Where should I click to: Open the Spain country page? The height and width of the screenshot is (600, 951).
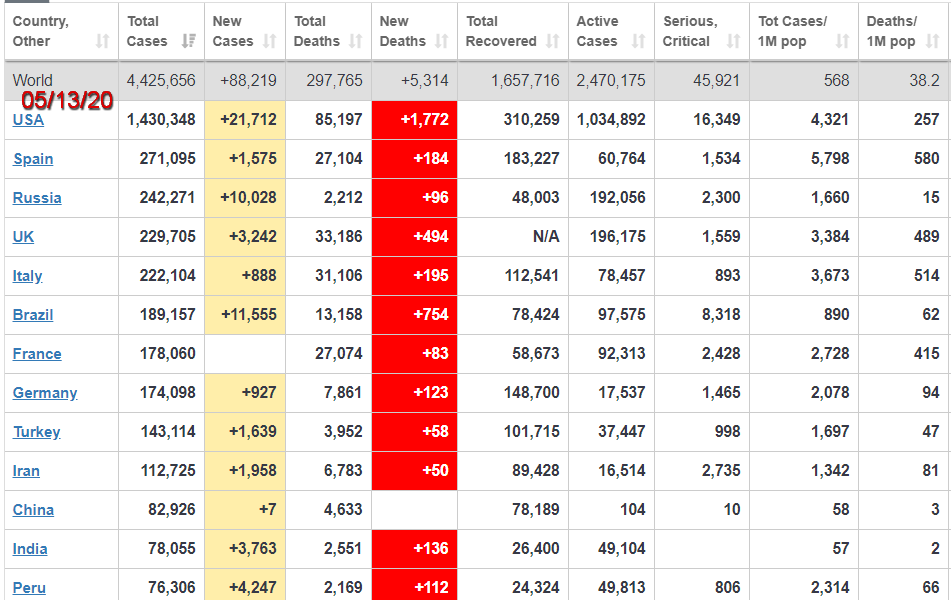33,159
